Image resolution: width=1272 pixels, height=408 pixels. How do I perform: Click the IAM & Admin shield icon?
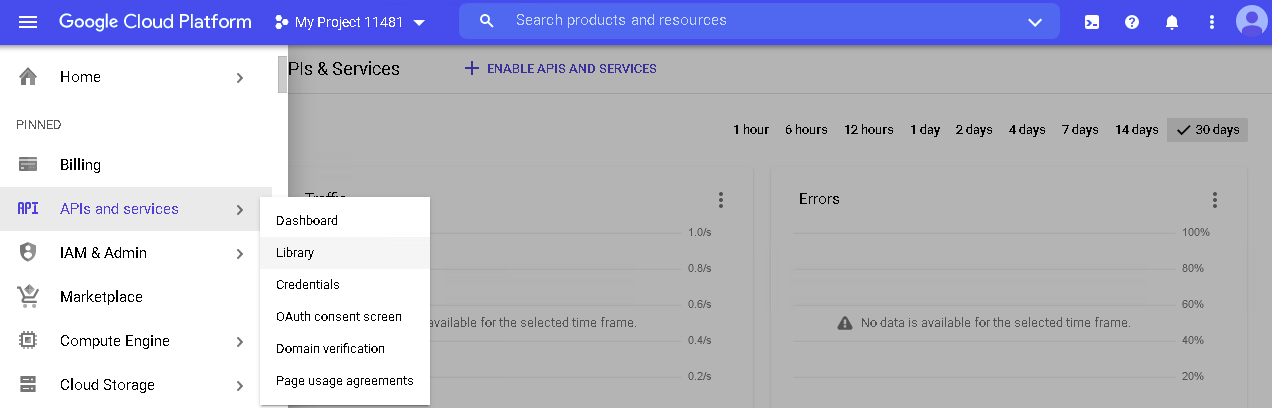(28, 253)
